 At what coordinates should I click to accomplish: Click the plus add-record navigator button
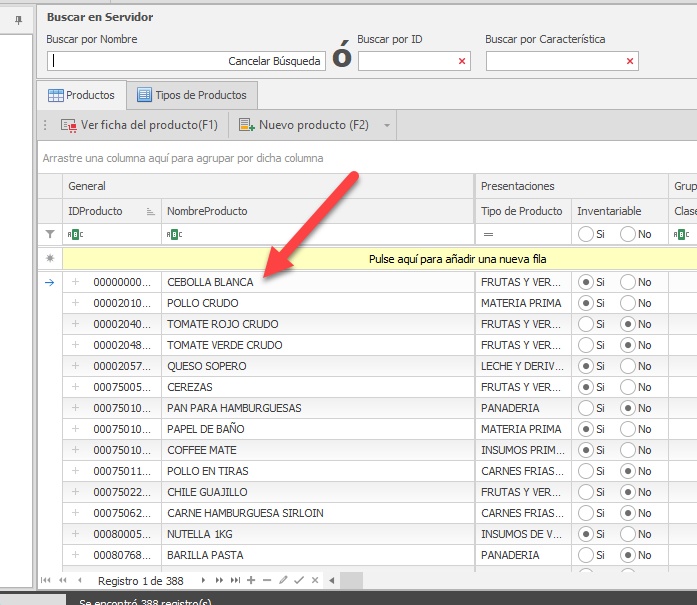tap(251, 580)
